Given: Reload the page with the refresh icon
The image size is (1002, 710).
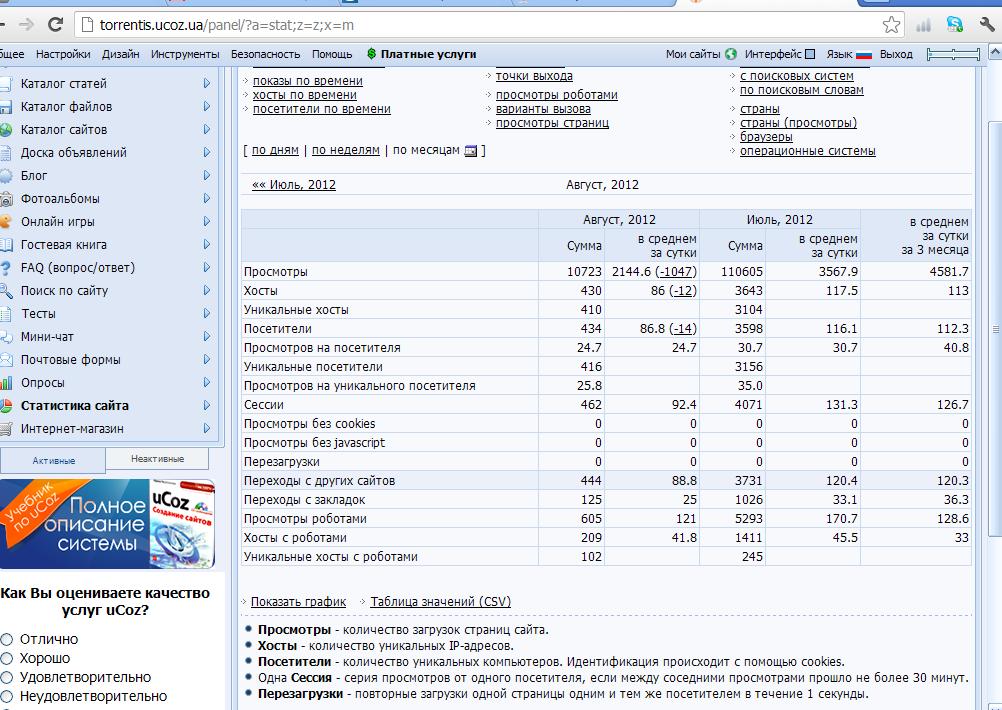Looking at the screenshot, I should point(55,24).
